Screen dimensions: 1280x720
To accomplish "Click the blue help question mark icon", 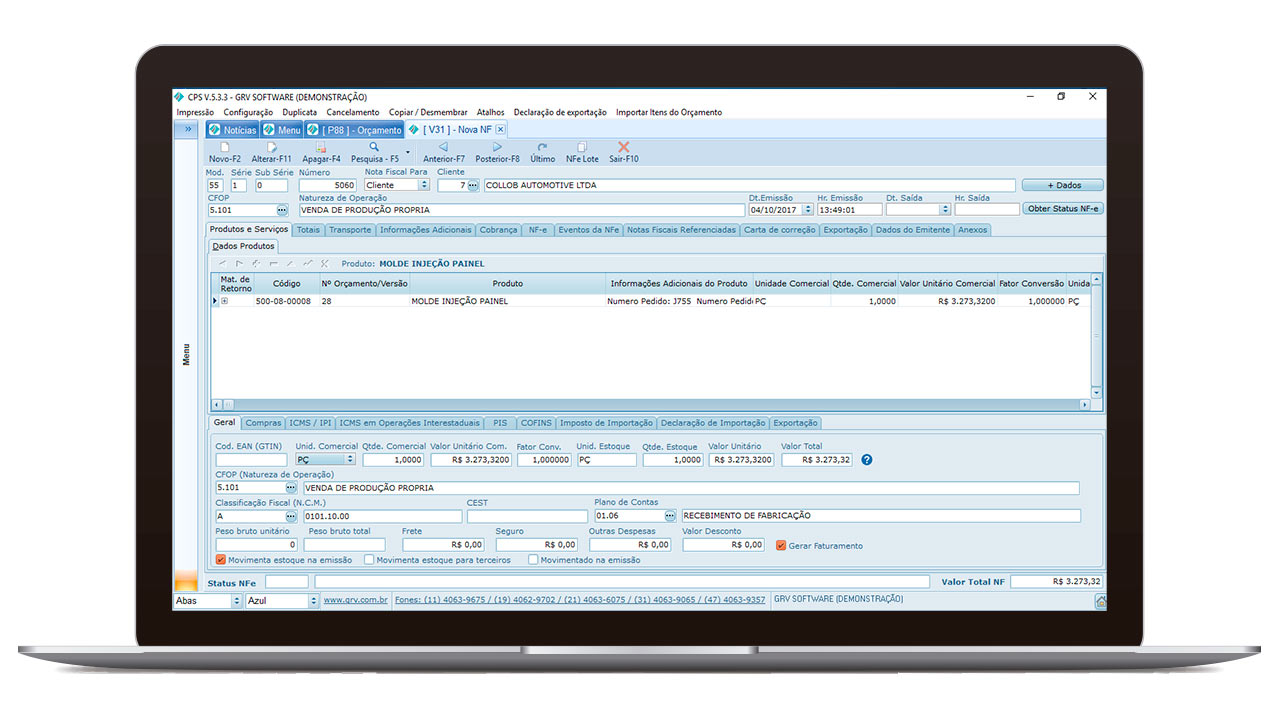I will click(x=867, y=460).
